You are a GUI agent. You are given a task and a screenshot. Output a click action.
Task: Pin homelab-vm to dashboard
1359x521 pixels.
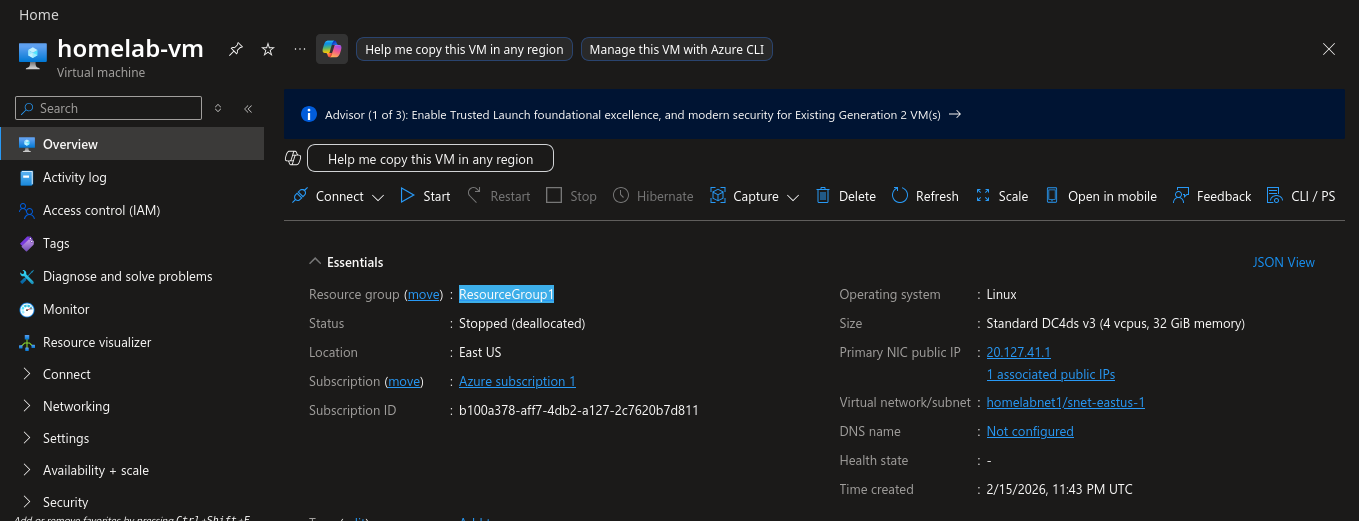click(236, 49)
